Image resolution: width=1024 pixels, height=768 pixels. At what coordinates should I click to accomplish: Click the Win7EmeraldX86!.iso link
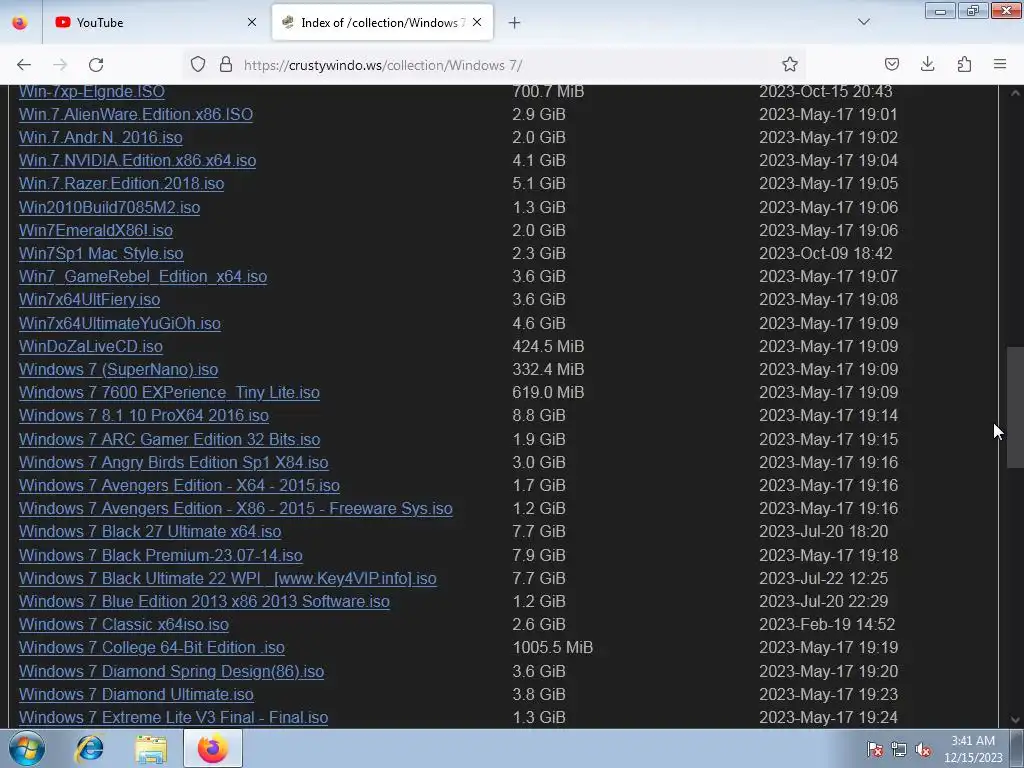(x=95, y=231)
